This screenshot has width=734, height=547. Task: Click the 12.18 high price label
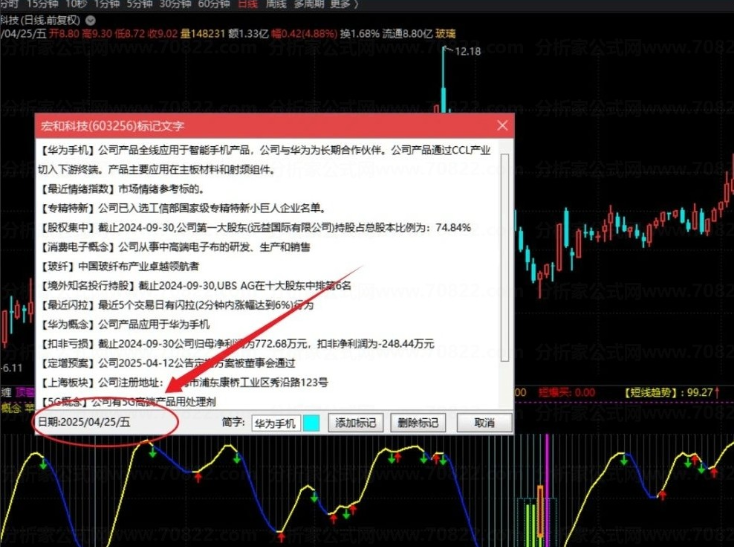pyautogui.click(x=467, y=51)
